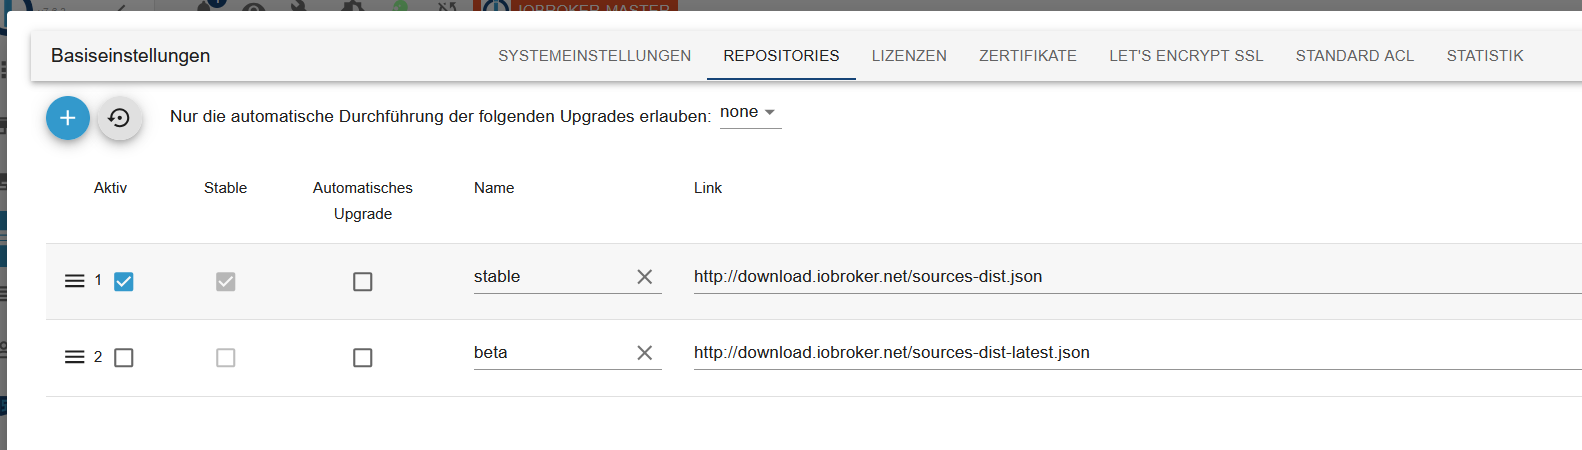Toggle the Stable checkbox for beta row
Image resolution: width=1582 pixels, height=450 pixels.
click(x=226, y=358)
